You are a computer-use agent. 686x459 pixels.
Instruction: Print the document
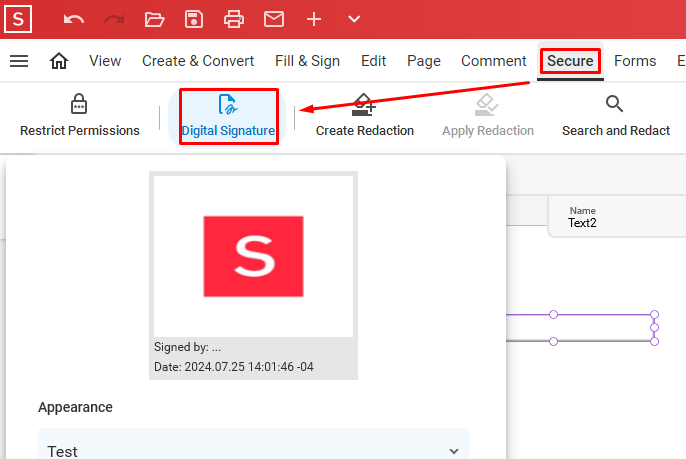tap(234, 19)
